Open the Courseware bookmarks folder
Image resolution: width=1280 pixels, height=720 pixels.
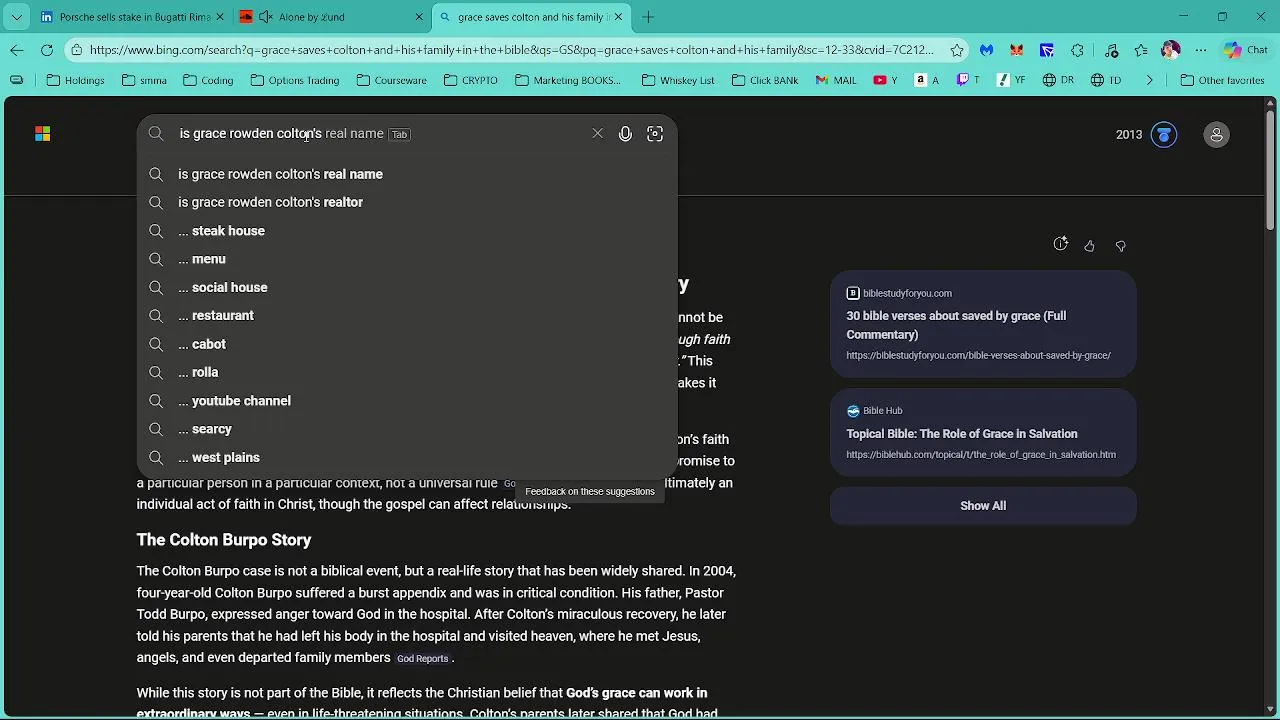pyautogui.click(x=392, y=80)
